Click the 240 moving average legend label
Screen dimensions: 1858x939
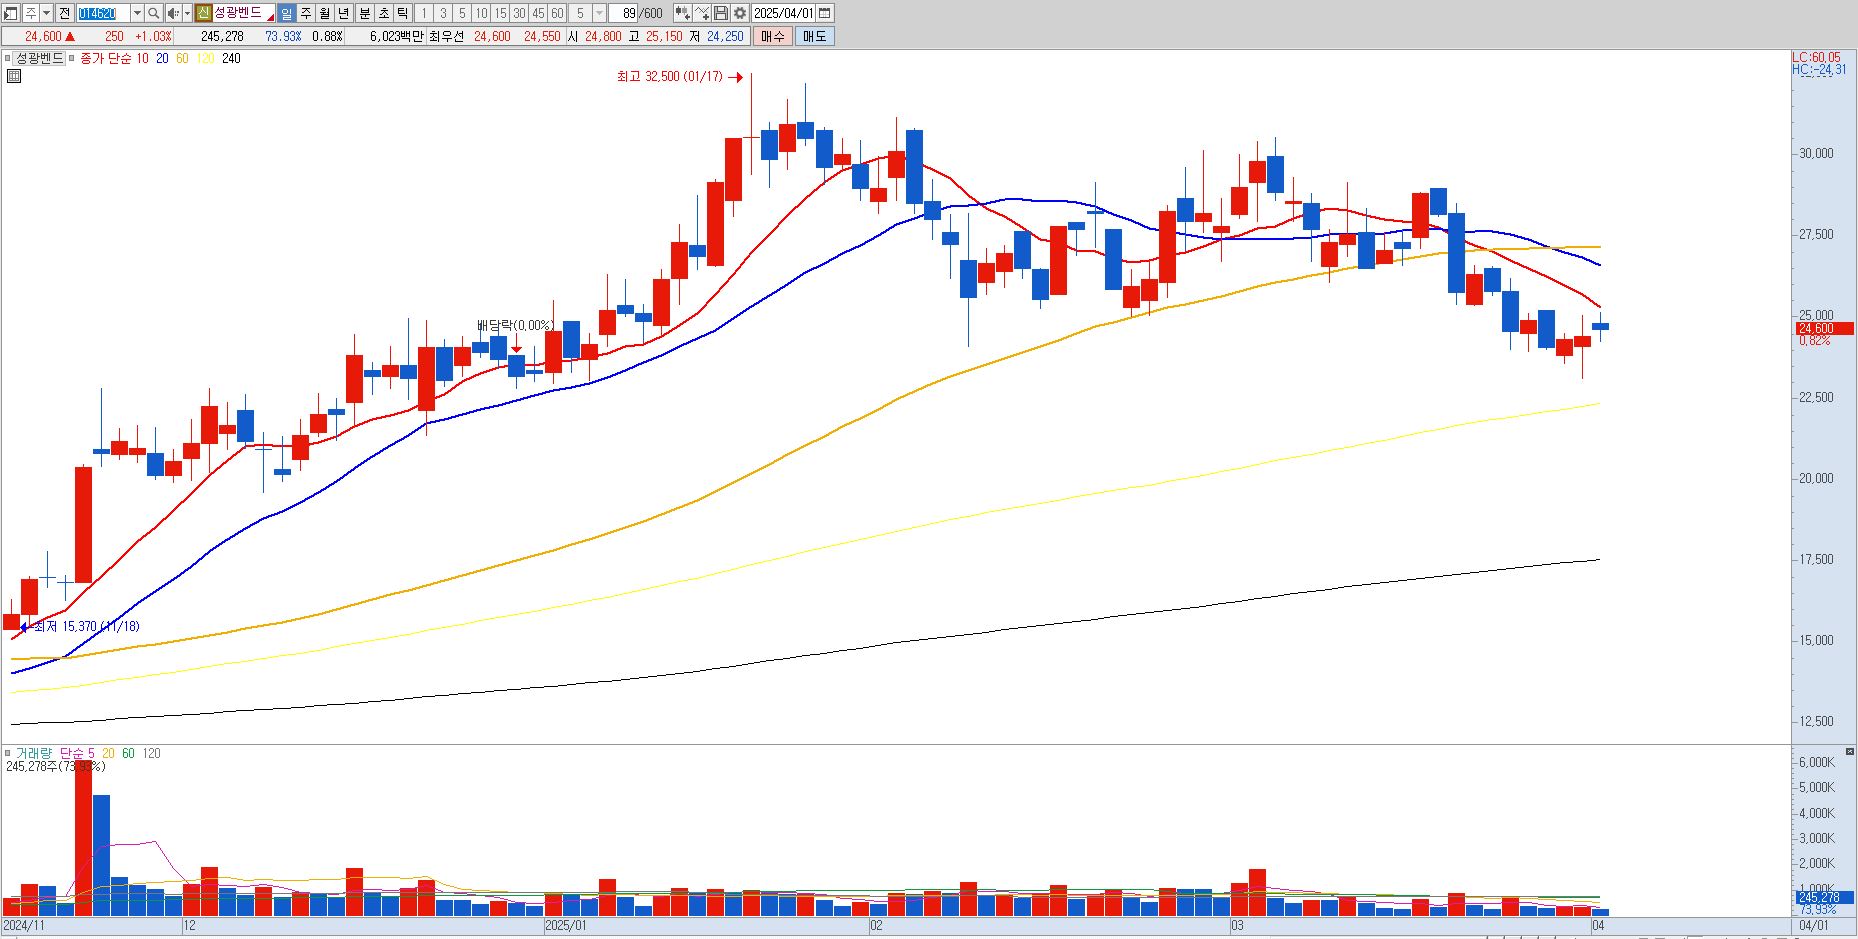tap(231, 58)
